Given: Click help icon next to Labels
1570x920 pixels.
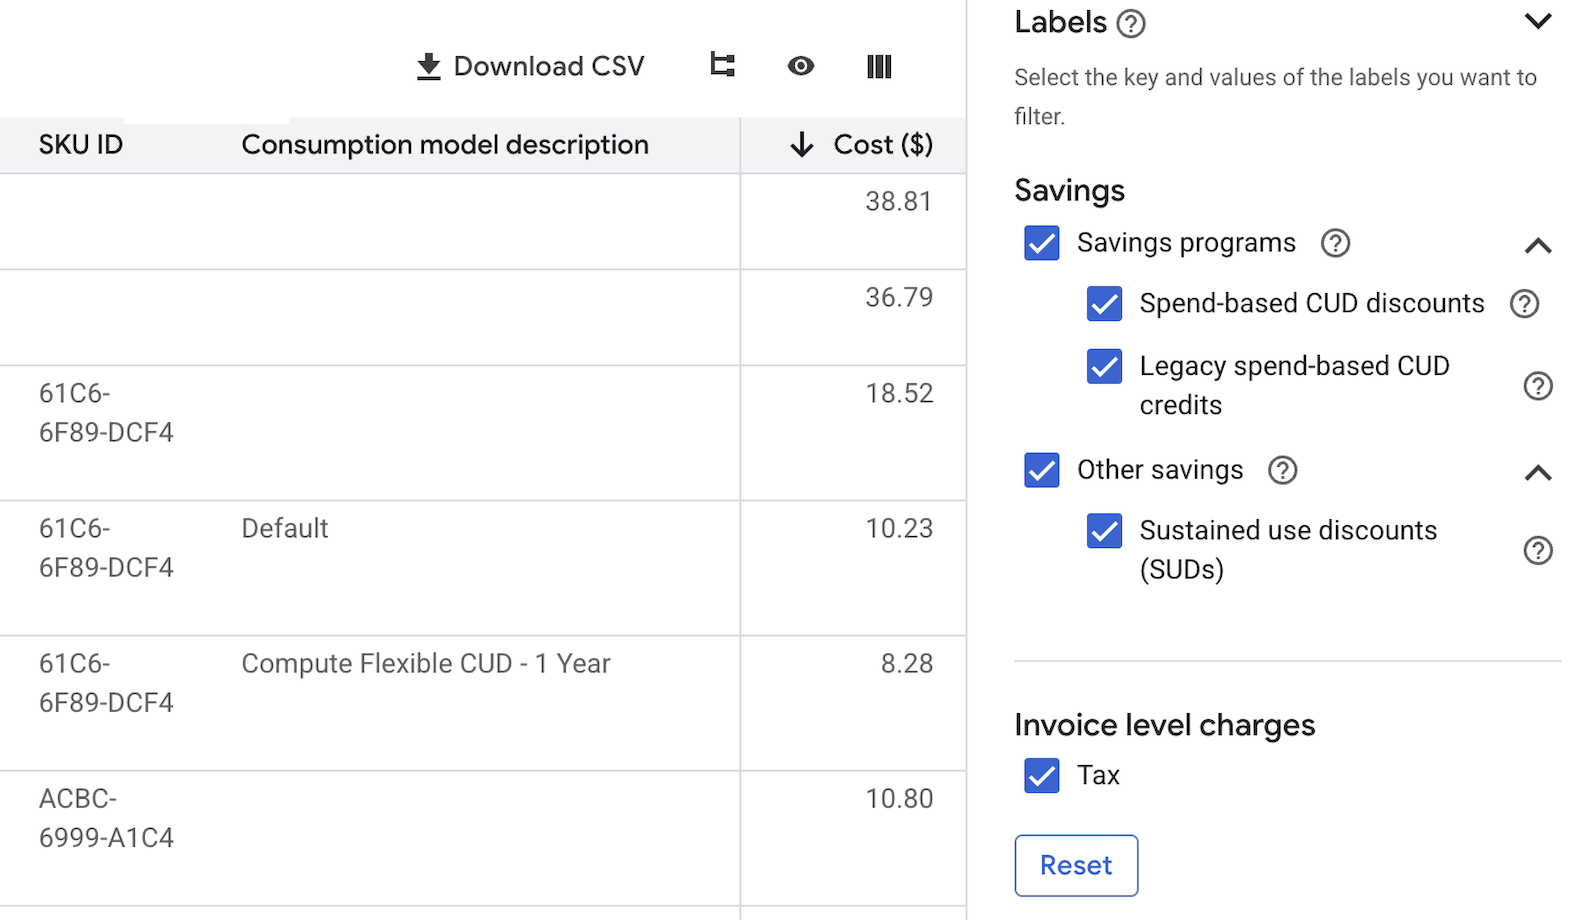Looking at the screenshot, I should tap(1130, 24).
